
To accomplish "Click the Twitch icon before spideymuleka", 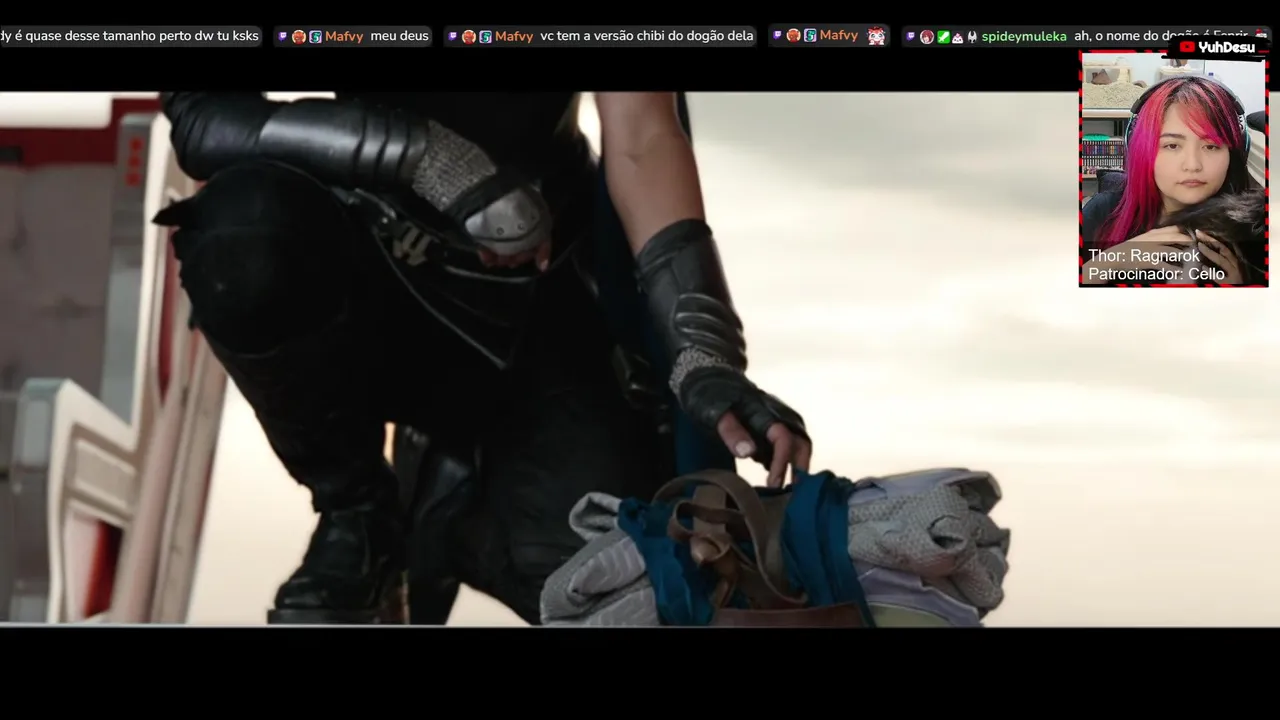I will (910, 36).
